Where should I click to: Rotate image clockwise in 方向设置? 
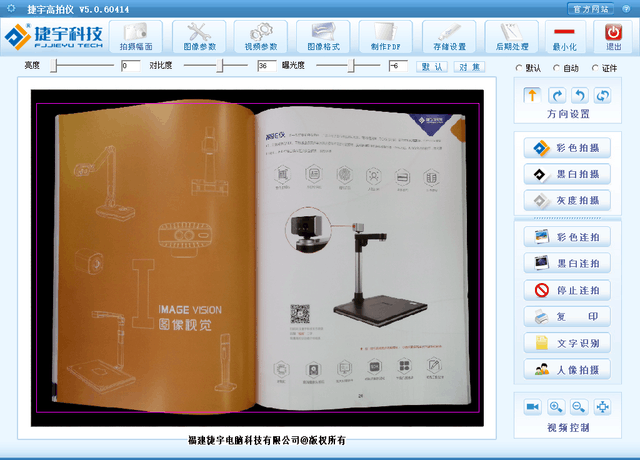(x=556, y=95)
